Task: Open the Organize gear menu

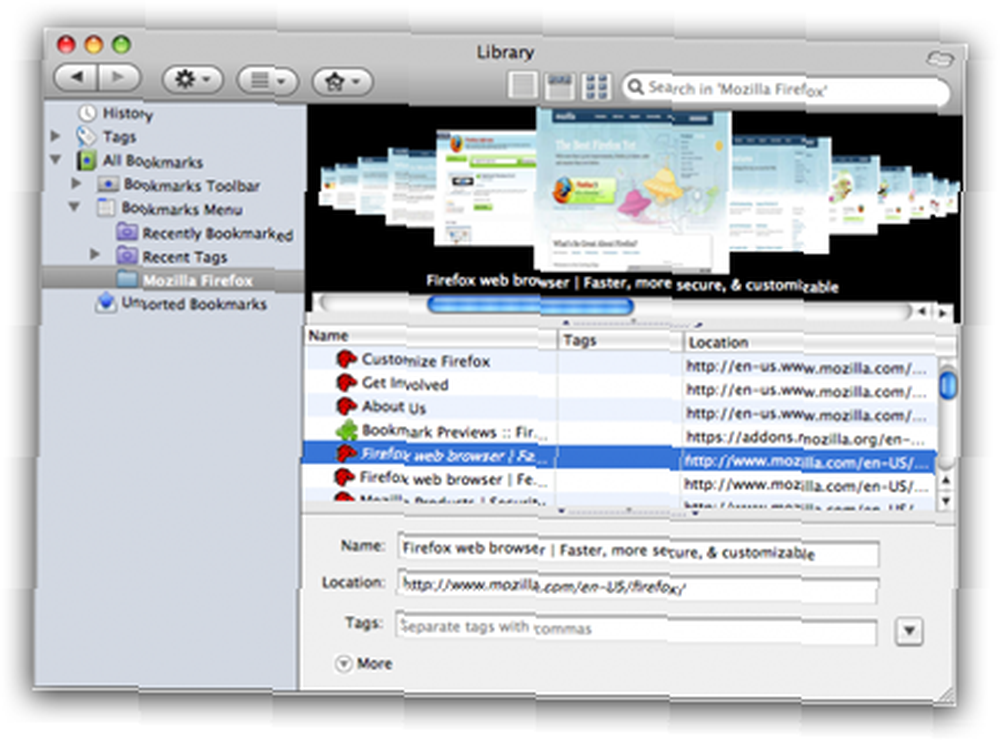Action: pos(192,80)
